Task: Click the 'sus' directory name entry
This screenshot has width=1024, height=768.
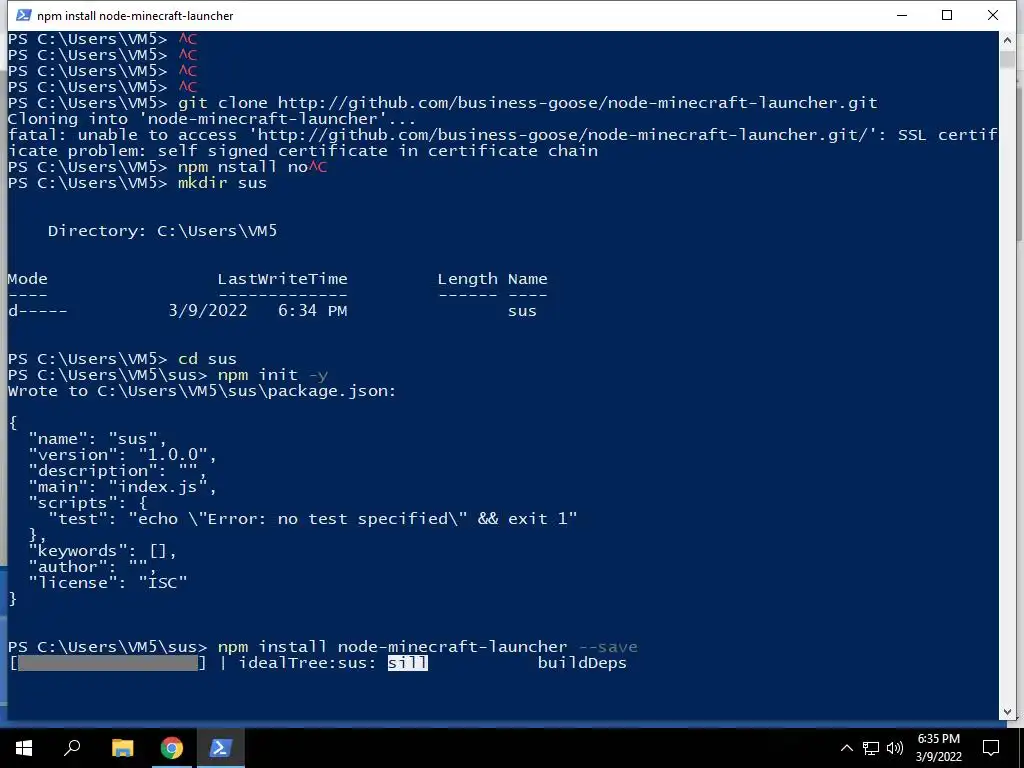Action: [522, 311]
